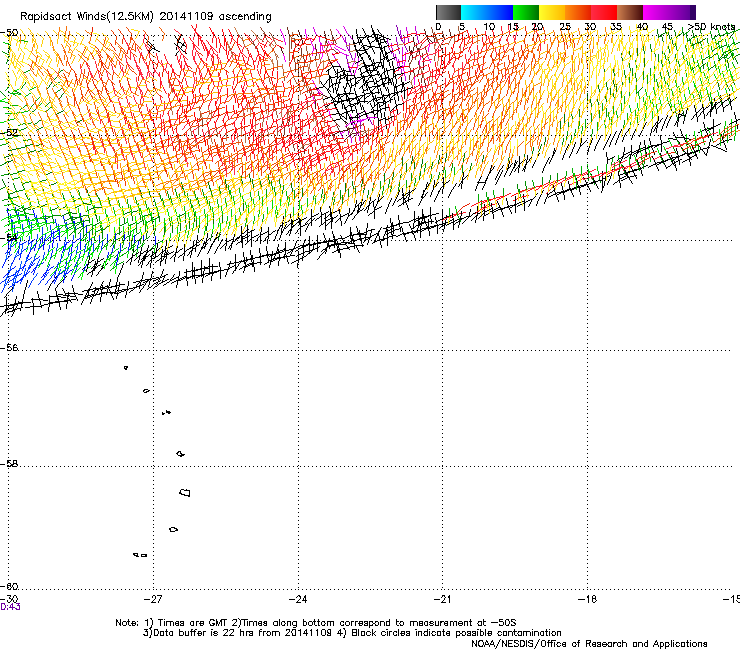Image resolution: width=740 pixels, height=650 pixels.
Task: Click the purple '0:43' time stamp
Action: pyautogui.click(x=10, y=607)
